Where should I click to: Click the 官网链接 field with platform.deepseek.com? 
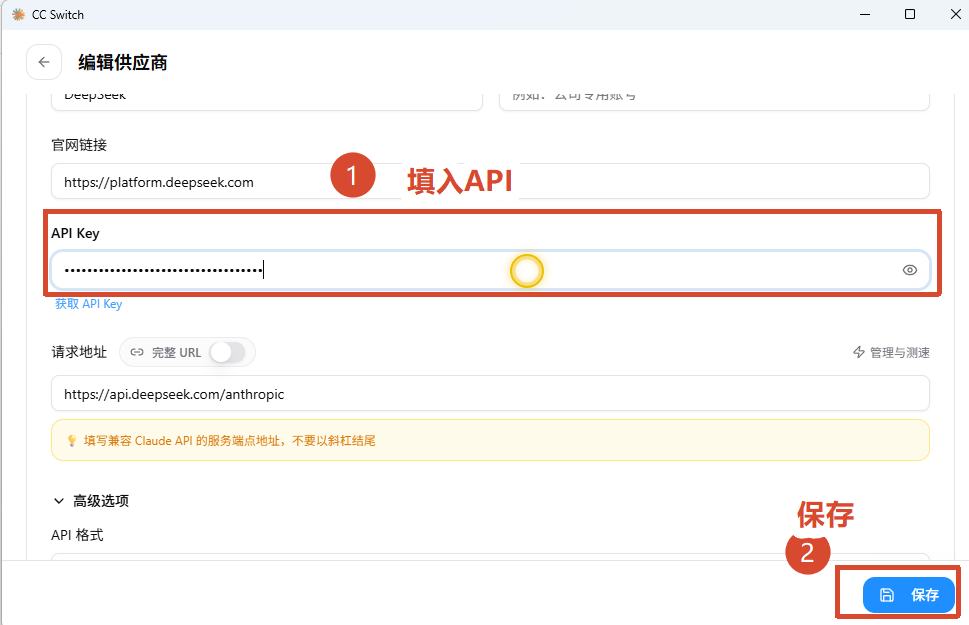(x=490, y=182)
